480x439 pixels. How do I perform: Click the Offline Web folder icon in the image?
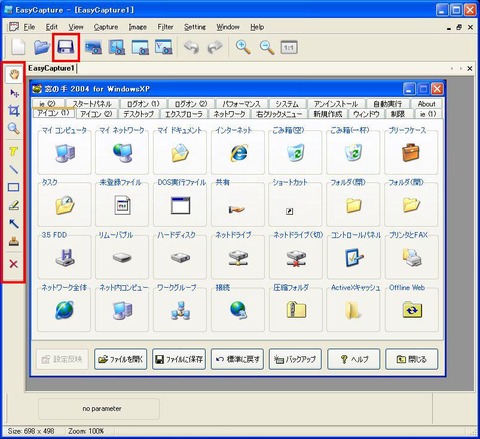coord(412,310)
